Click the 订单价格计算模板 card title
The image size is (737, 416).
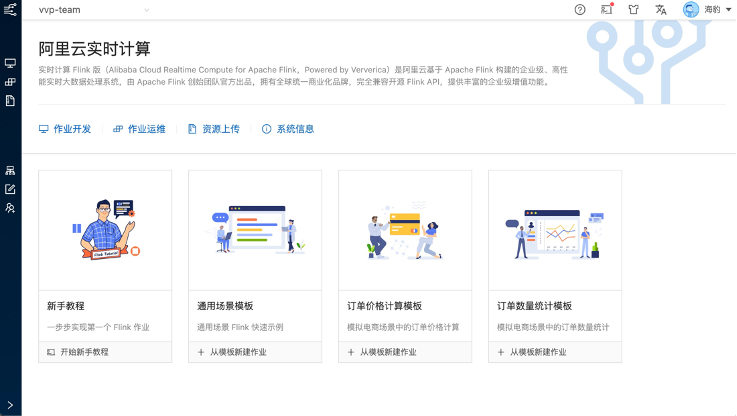pos(384,306)
